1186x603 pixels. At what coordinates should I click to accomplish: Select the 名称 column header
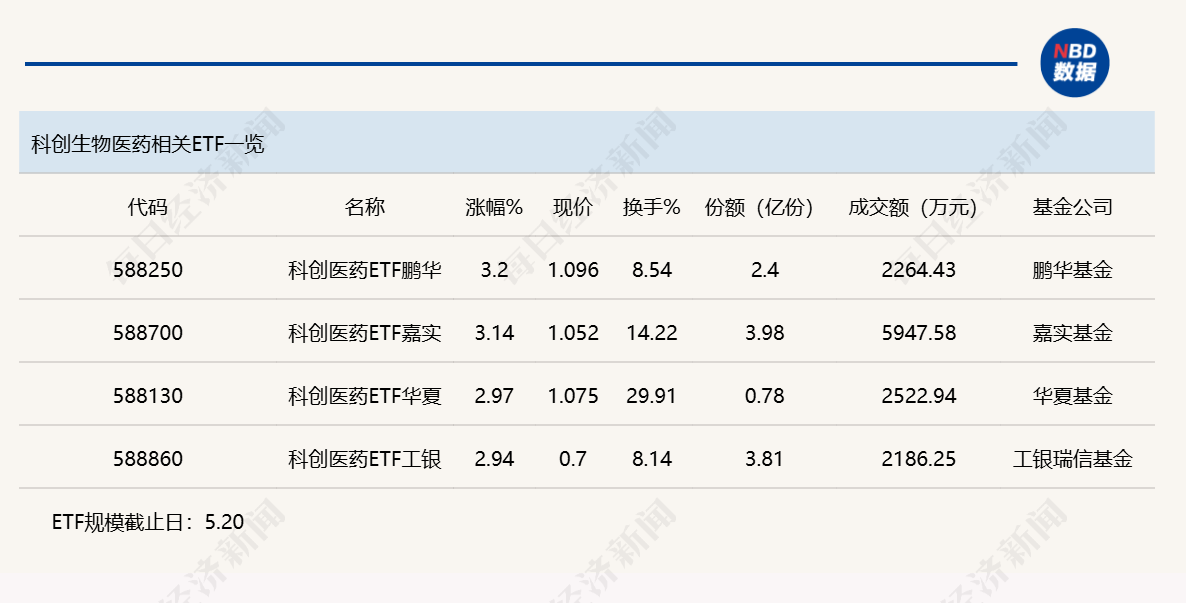365,207
